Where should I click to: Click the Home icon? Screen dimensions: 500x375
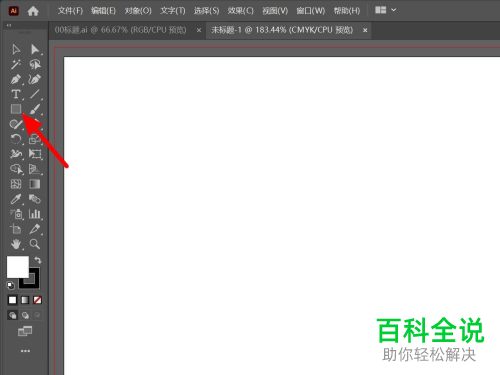click(x=33, y=11)
